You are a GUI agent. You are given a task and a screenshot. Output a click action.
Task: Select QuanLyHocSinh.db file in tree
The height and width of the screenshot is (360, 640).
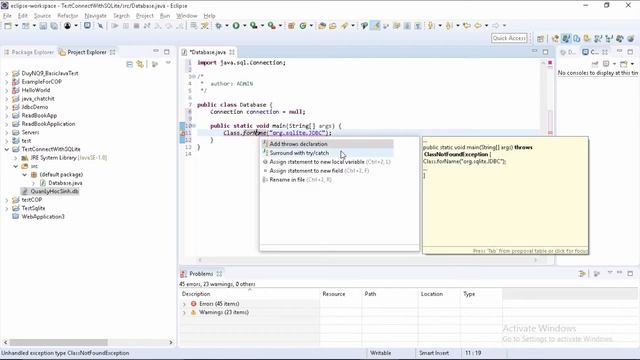coord(54,191)
